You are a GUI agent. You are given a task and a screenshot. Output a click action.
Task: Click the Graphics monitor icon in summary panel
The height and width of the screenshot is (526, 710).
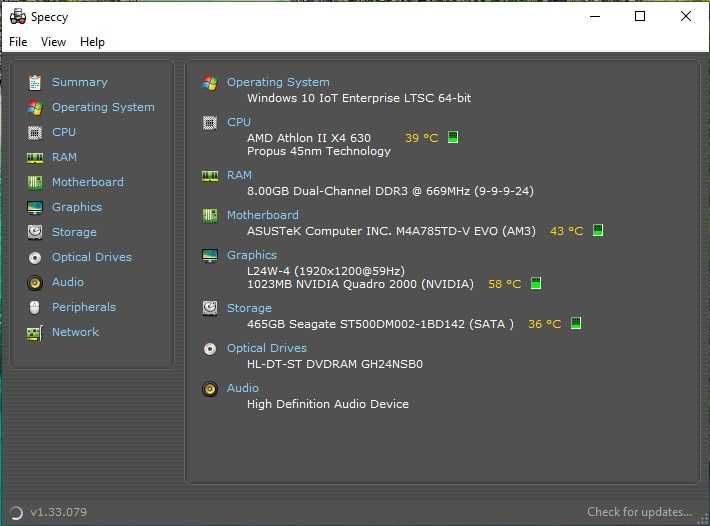click(210, 255)
